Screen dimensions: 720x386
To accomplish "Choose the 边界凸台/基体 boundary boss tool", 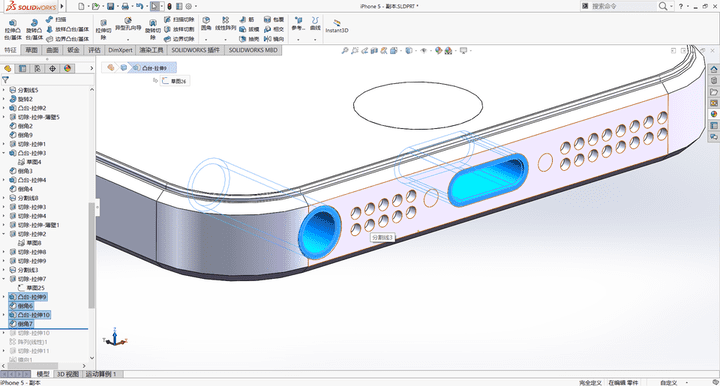I will pyautogui.click(x=68, y=39).
